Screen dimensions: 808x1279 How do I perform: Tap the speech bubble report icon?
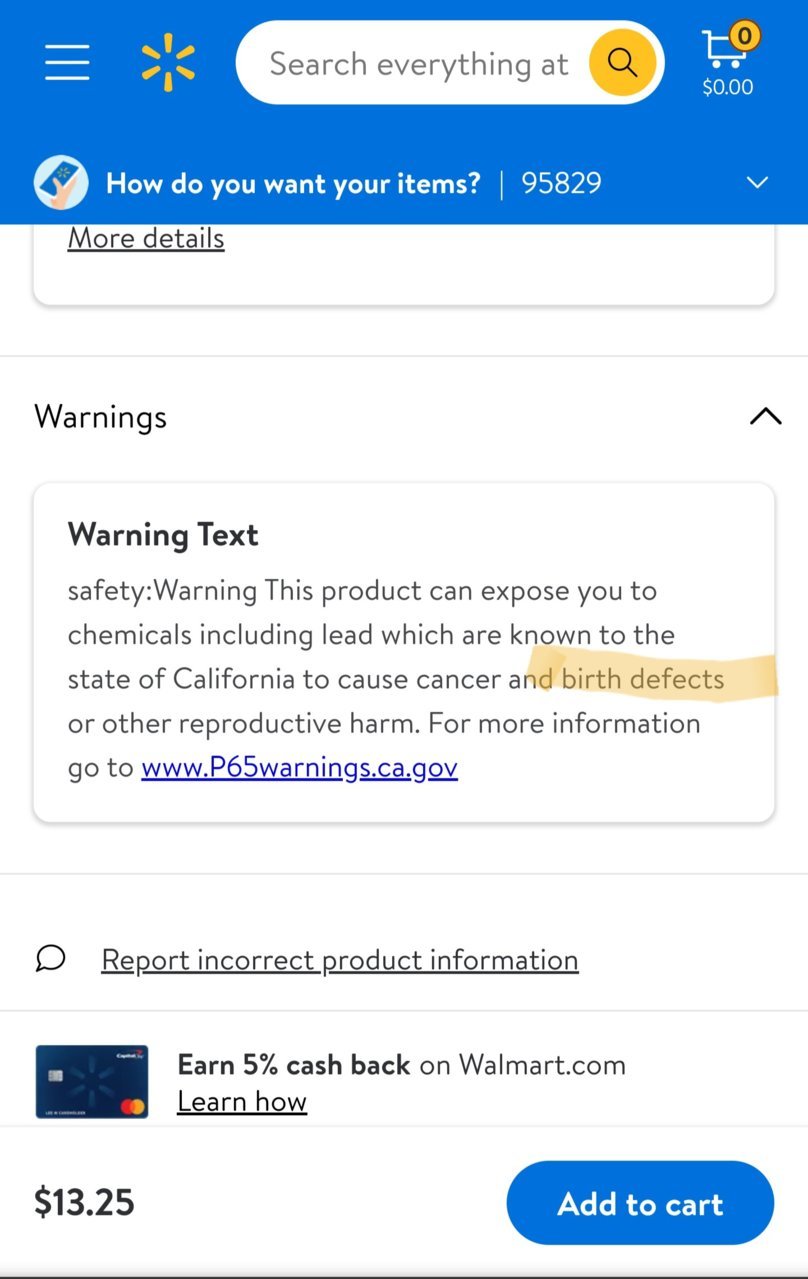51,959
